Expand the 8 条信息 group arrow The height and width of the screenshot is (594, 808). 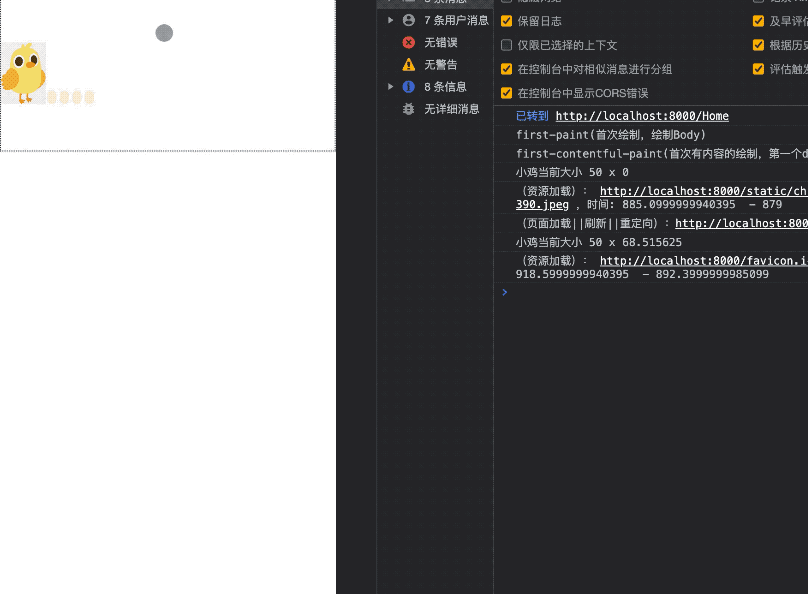click(391, 87)
